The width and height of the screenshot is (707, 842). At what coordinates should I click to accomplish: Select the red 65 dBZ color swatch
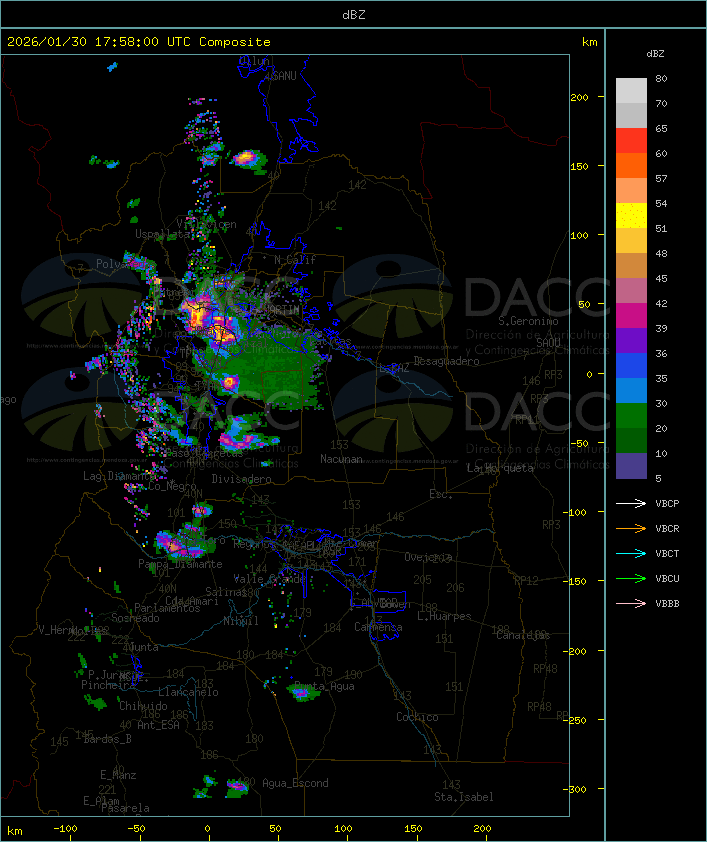[631, 140]
